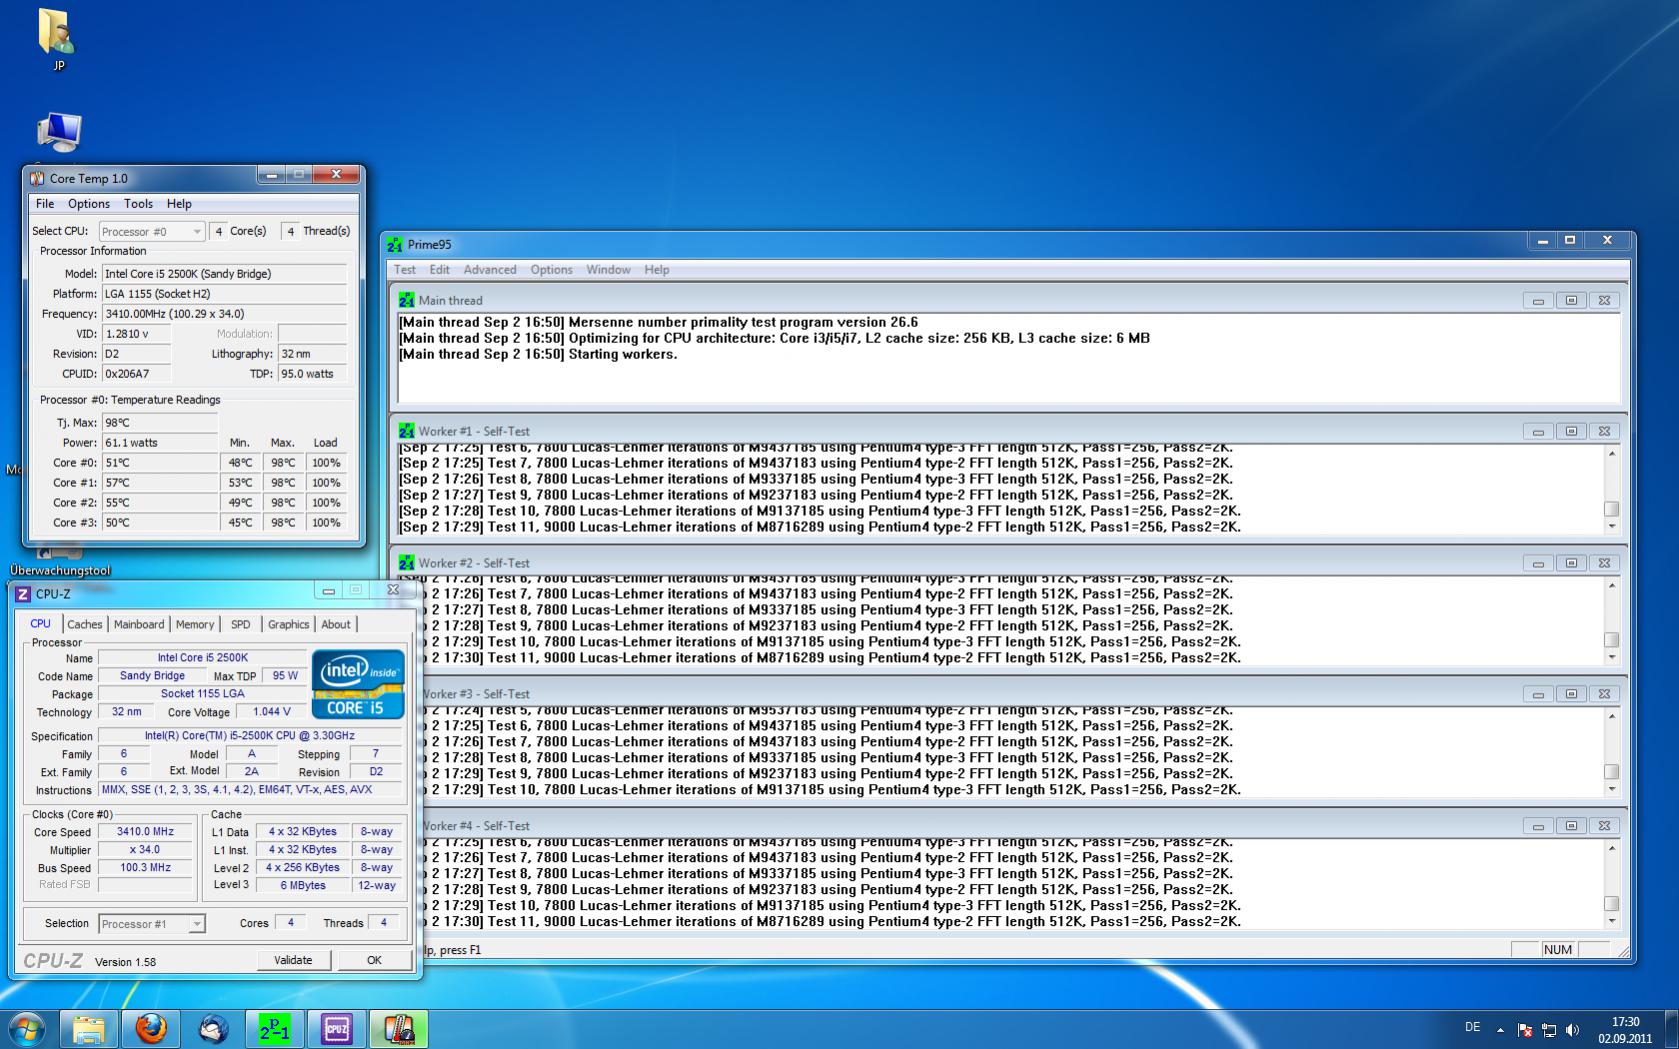Open the Windows Start menu

(x=27, y=1028)
